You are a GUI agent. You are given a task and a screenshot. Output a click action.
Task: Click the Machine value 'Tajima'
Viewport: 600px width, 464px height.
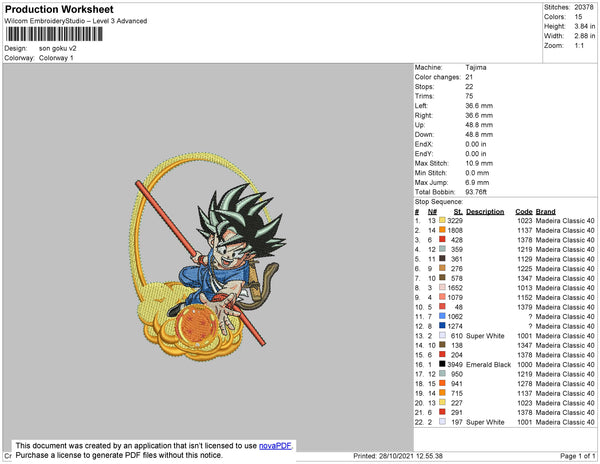tap(476, 67)
